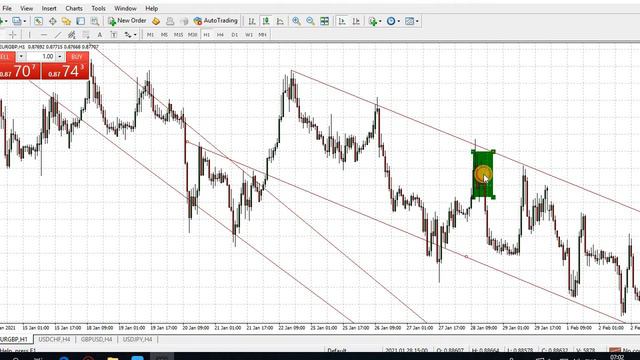Toggle the Auto Scroll chart button

(x=342, y=21)
